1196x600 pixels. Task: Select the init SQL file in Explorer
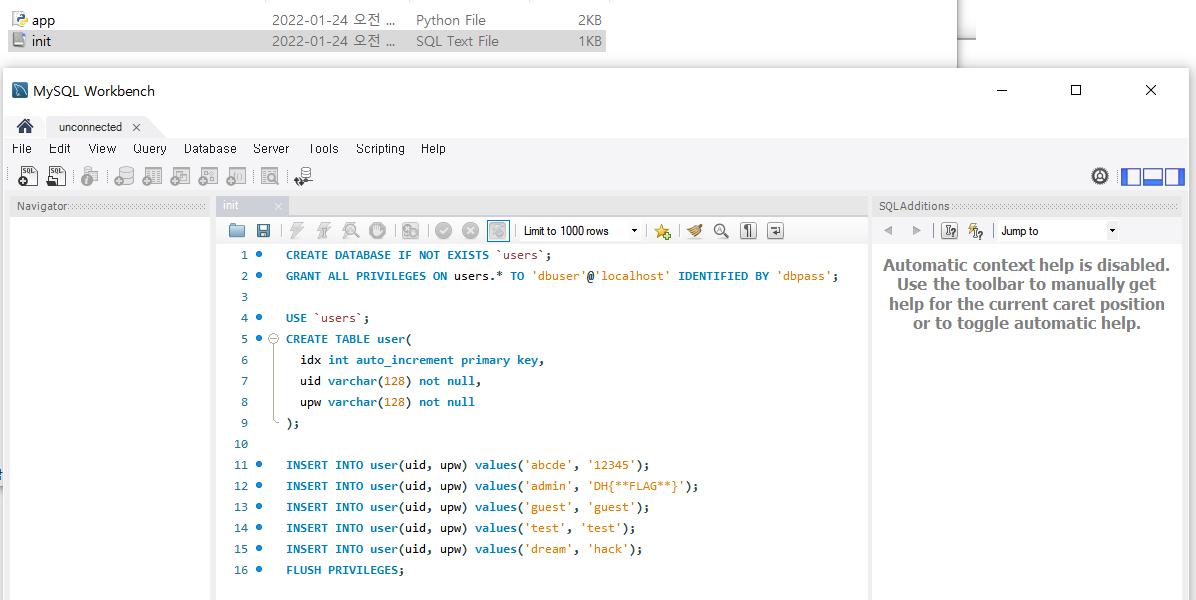click(307, 41)
